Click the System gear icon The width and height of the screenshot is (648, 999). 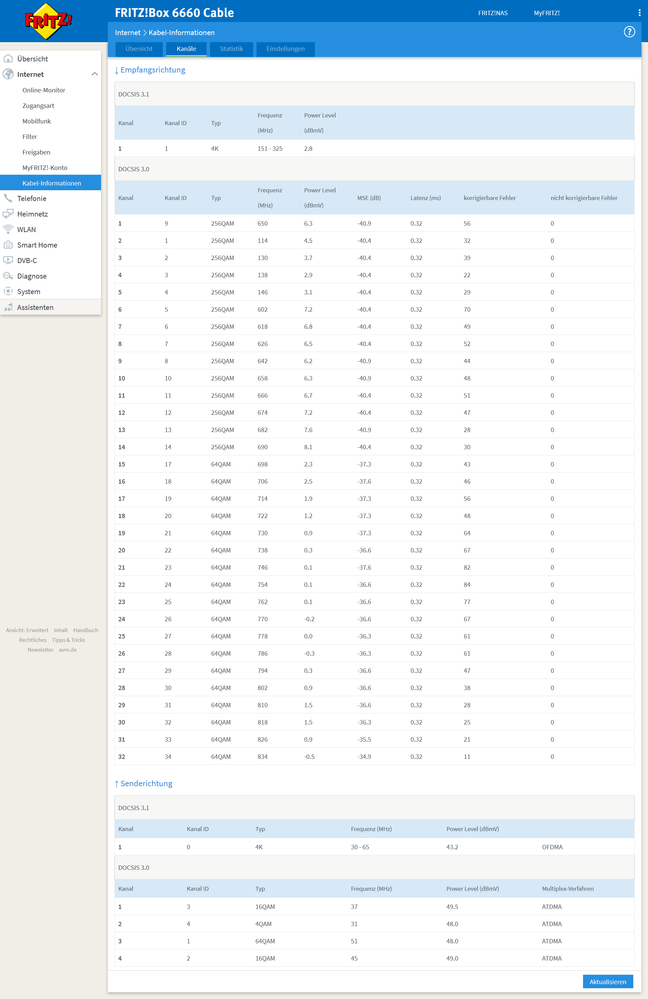[x=8, y=291]
